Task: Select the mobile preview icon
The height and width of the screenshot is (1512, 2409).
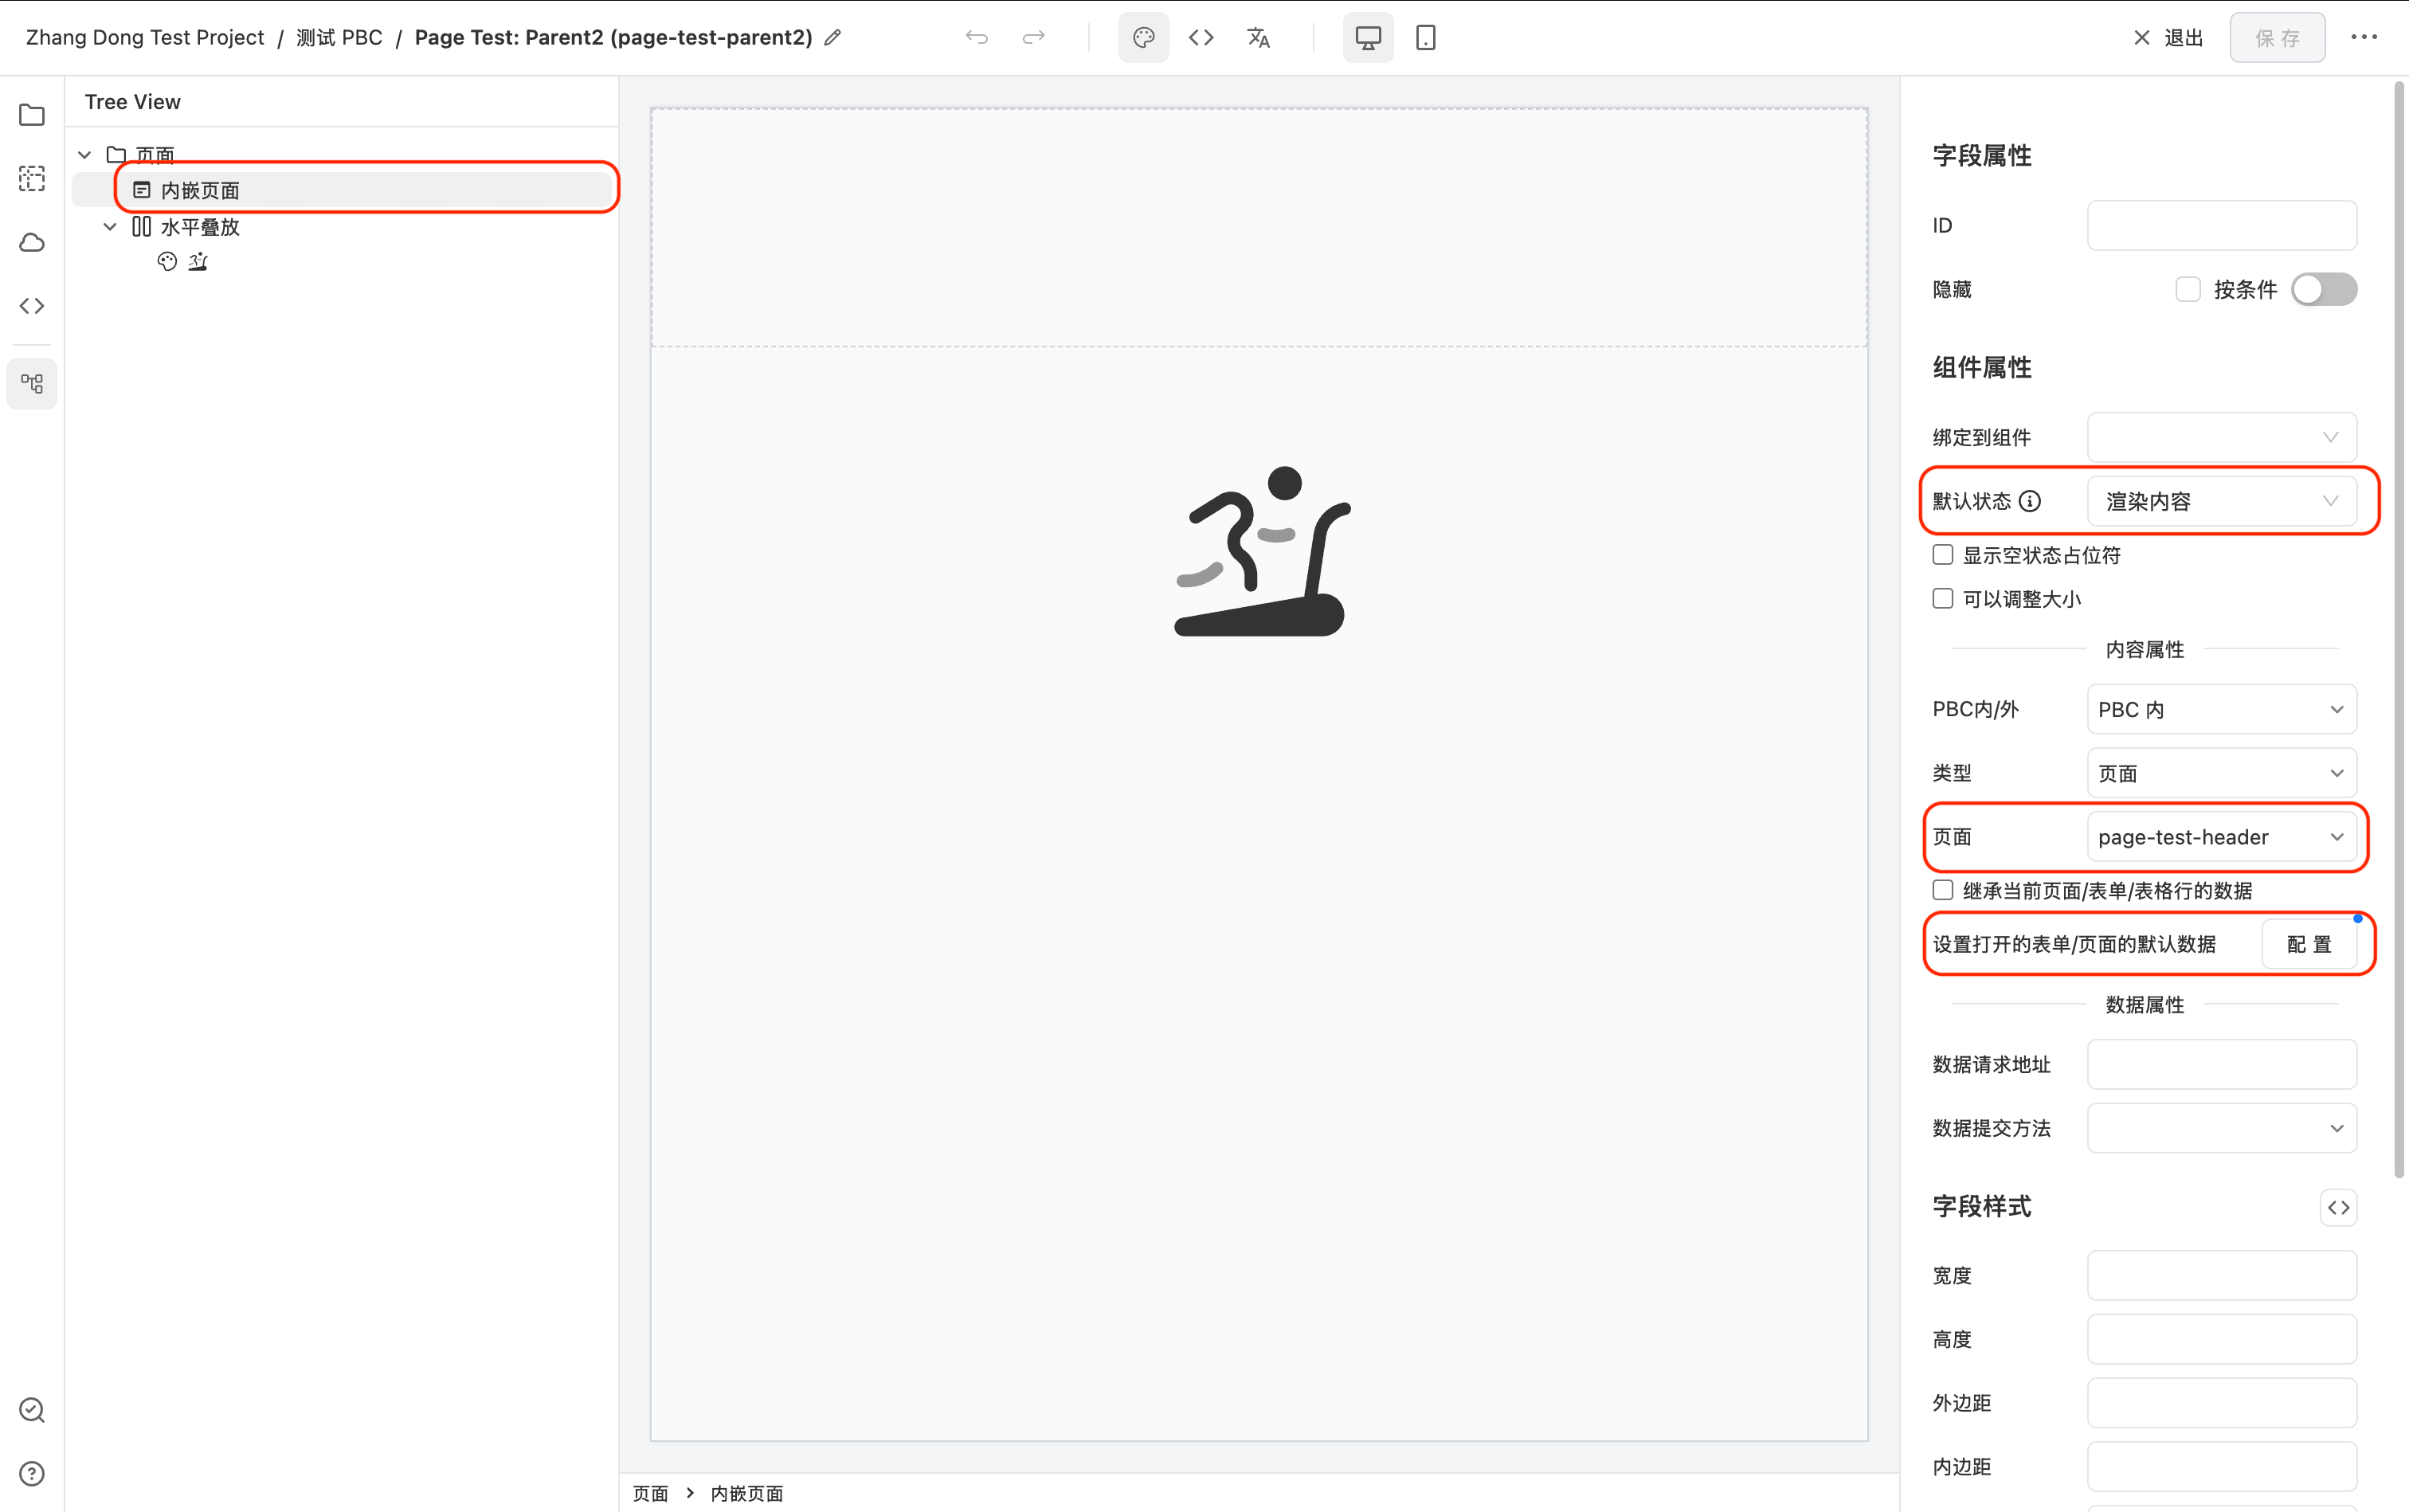Action: tap(1426, 38)
